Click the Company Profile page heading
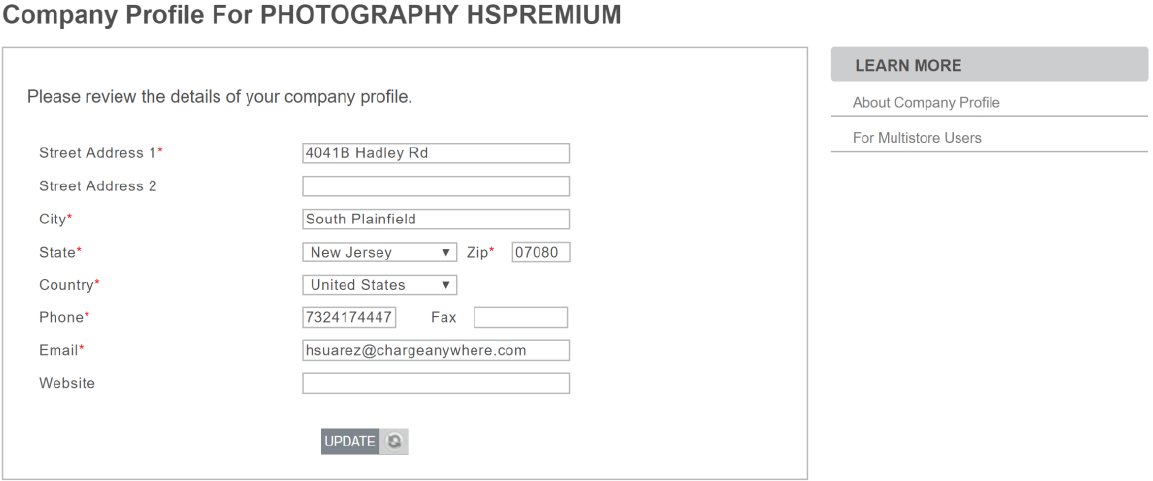 click(x=313, y=16)
